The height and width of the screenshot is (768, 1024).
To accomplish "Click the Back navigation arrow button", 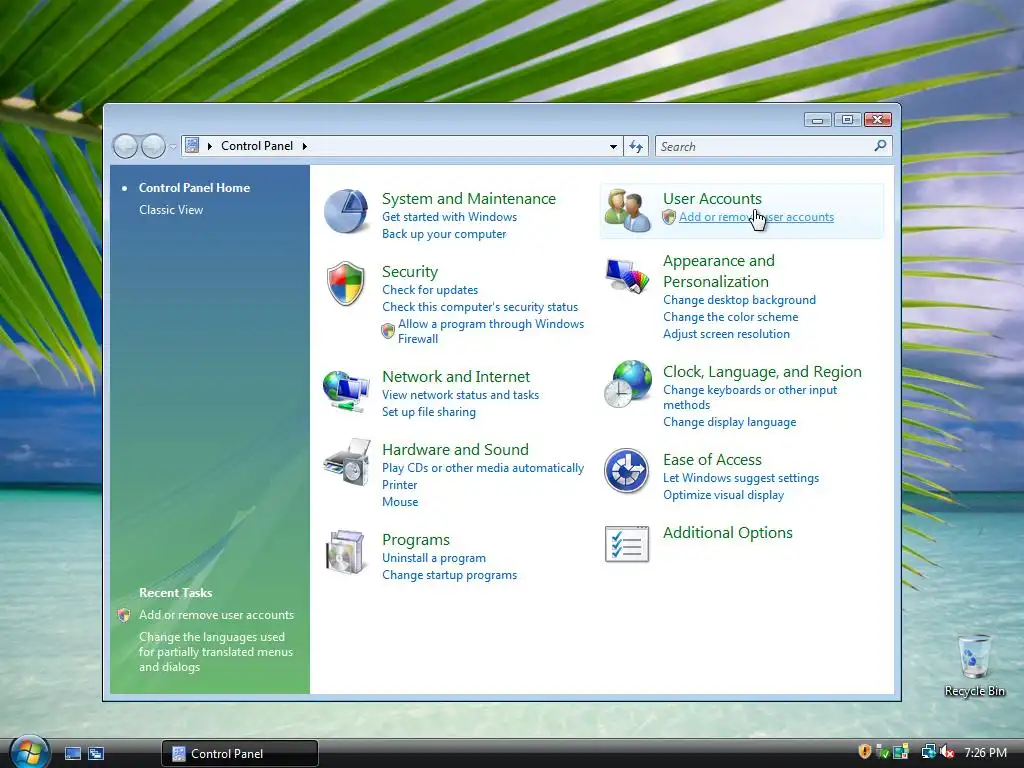I will 125,146.
